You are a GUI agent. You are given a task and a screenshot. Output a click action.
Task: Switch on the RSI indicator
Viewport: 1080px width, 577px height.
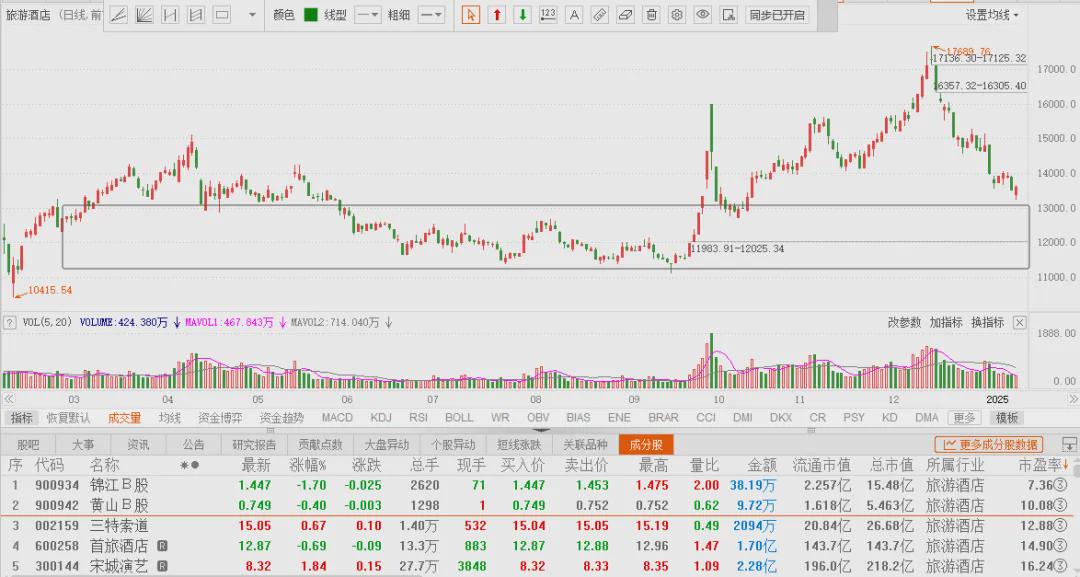418,417
